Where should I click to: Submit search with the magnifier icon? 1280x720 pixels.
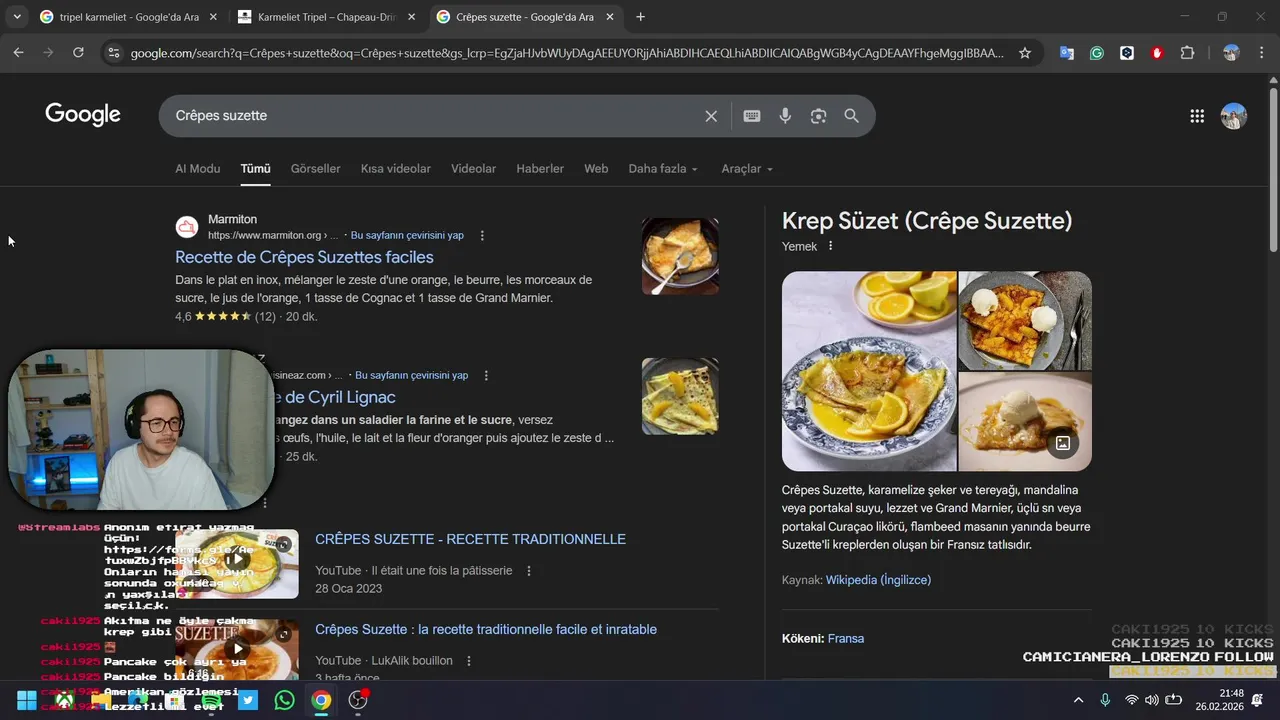(x=851, y=116)
